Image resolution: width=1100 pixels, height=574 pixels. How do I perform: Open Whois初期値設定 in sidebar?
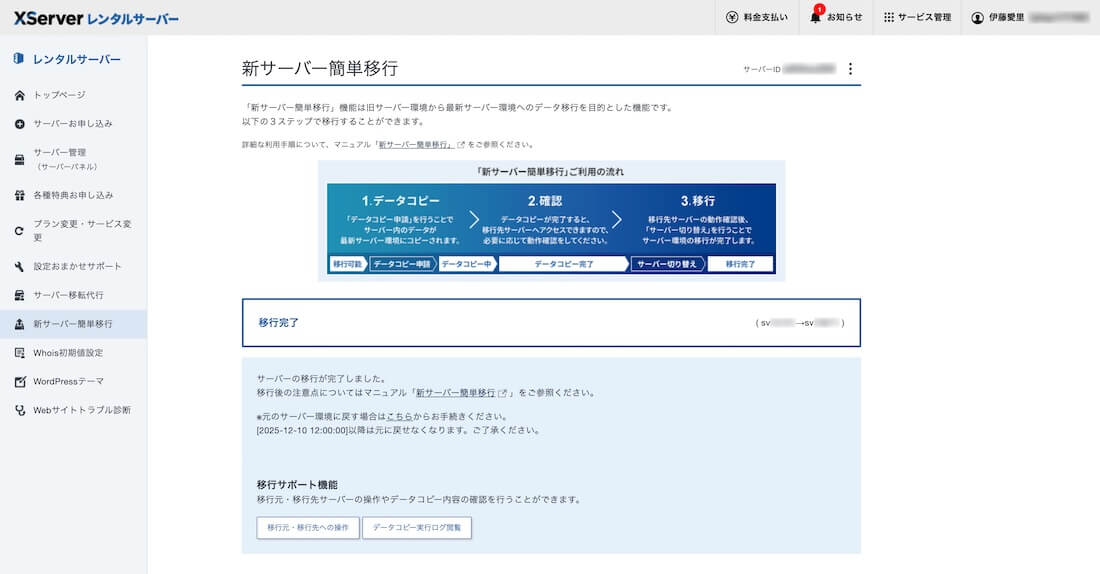[x=68, y=353]
